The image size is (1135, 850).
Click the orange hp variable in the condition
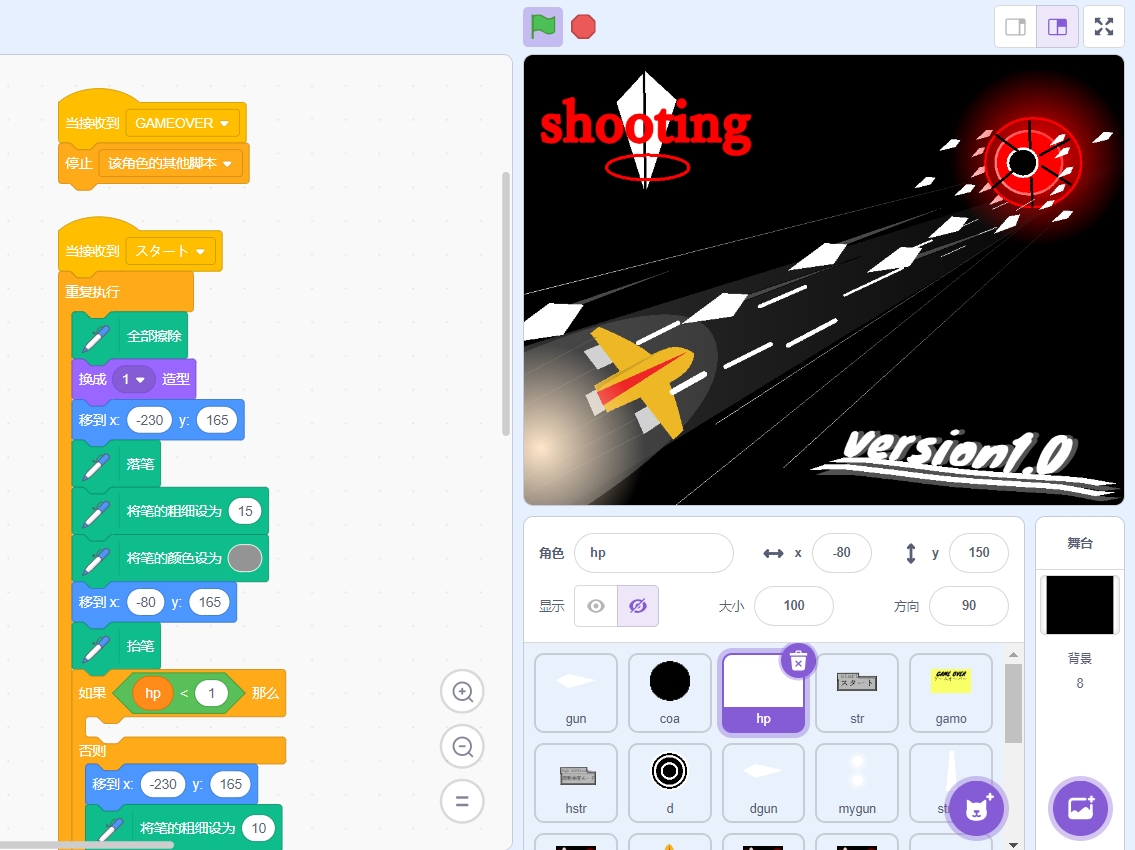coord(153,694)
